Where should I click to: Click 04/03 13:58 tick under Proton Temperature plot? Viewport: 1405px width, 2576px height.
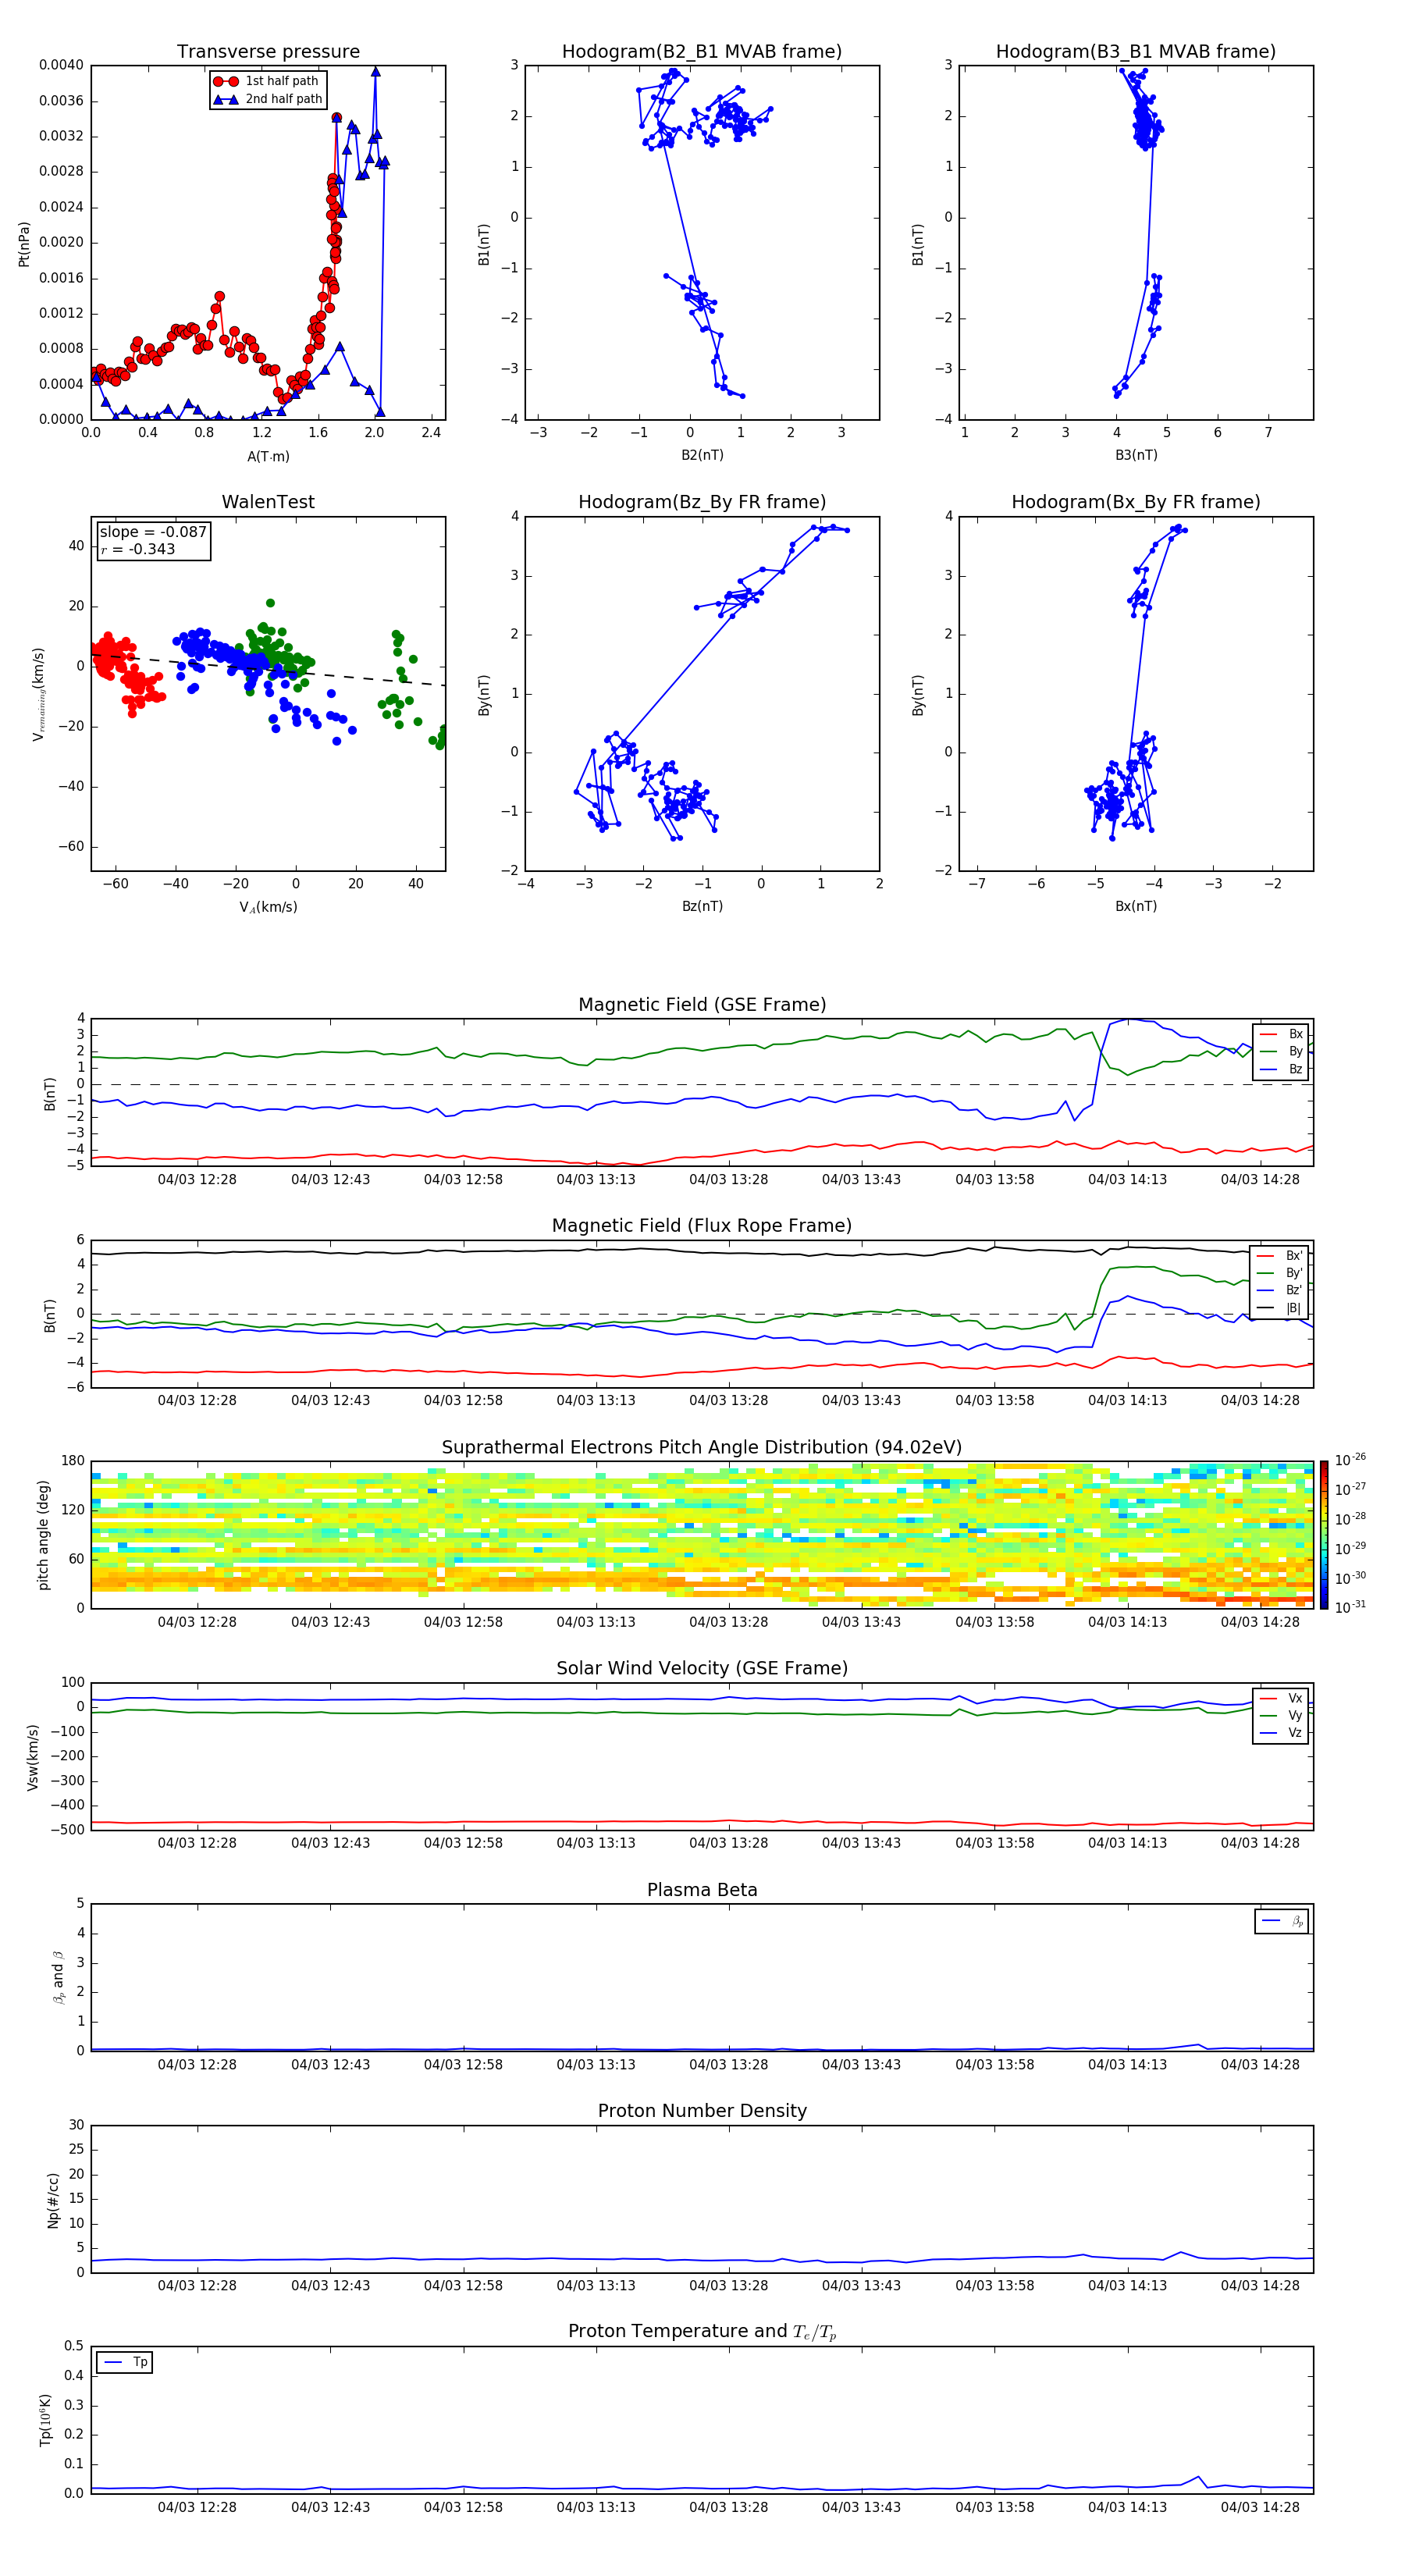[x=994, y=2507]
